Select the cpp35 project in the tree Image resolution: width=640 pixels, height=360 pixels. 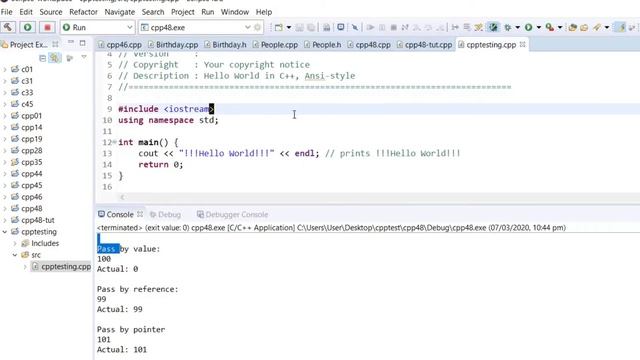click(x=27, y=162)
